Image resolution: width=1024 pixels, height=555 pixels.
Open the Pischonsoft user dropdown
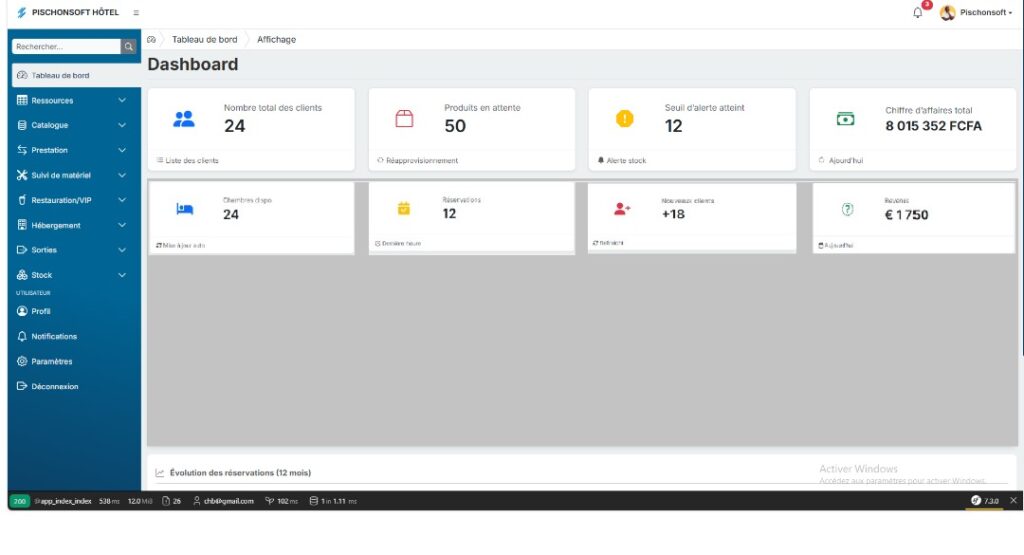click(985, 13)
